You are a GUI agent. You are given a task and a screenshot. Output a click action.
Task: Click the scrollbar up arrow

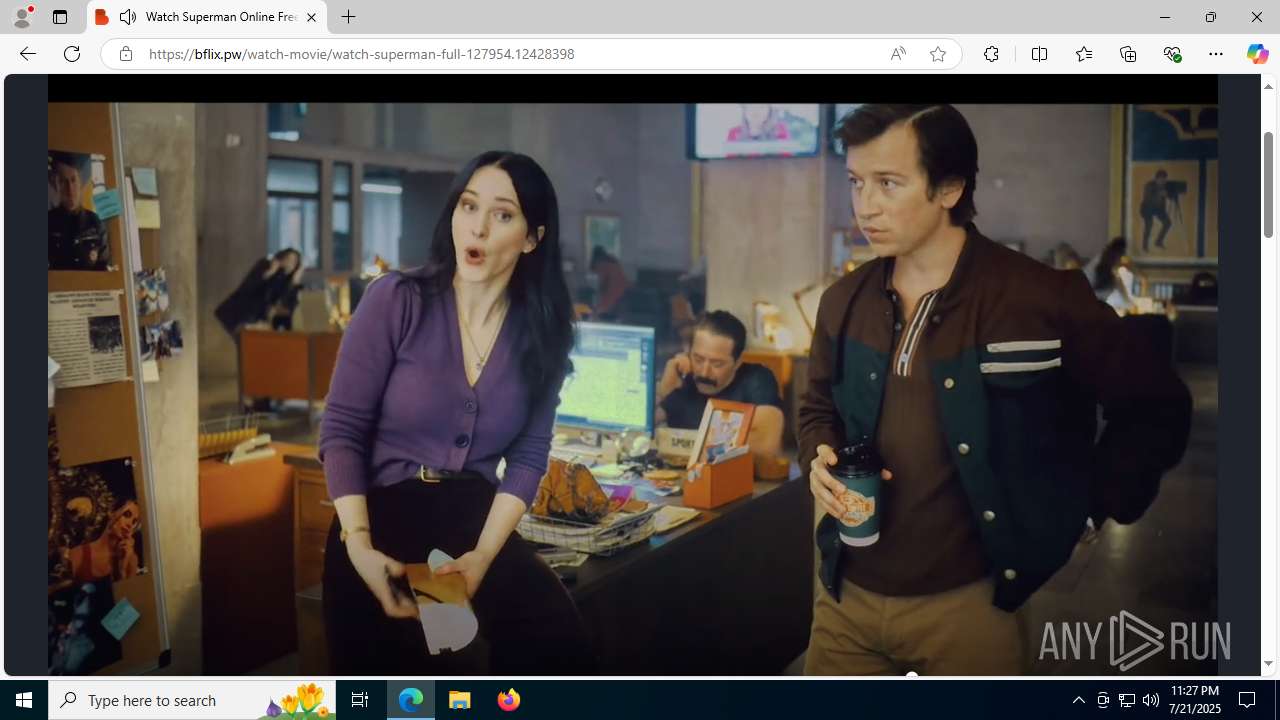pos(1268,86)
